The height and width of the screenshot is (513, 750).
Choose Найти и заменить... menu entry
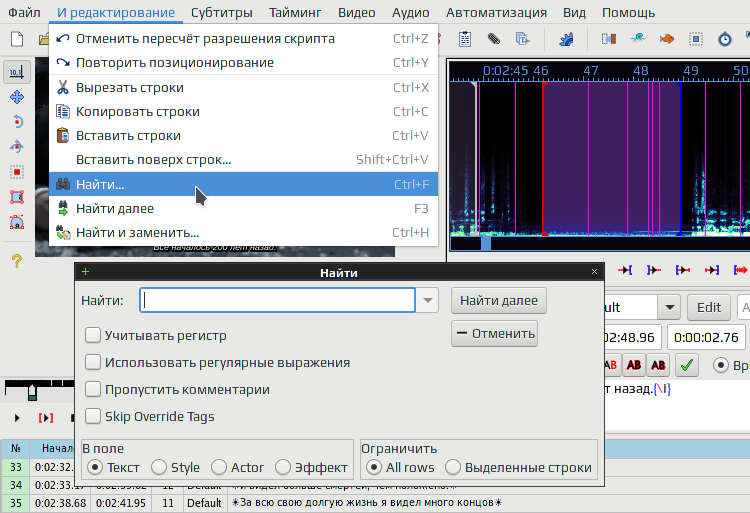(x=243, y=233)
